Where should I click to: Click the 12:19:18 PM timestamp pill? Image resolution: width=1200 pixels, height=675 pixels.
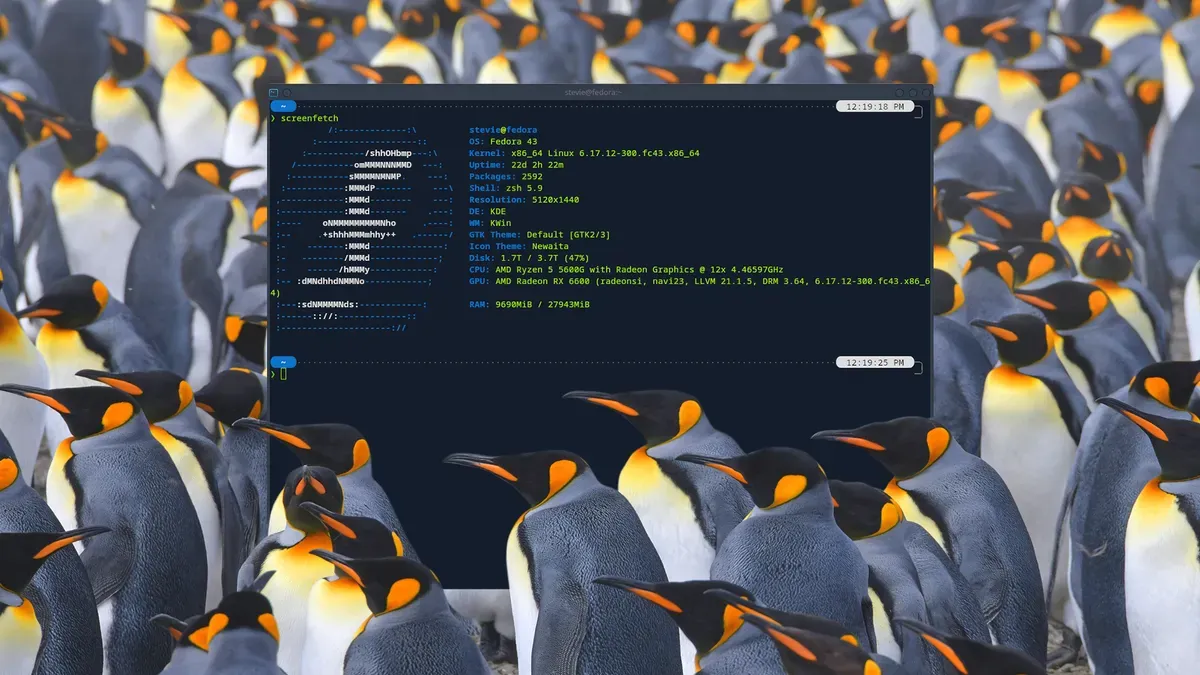tap(875, 105)
